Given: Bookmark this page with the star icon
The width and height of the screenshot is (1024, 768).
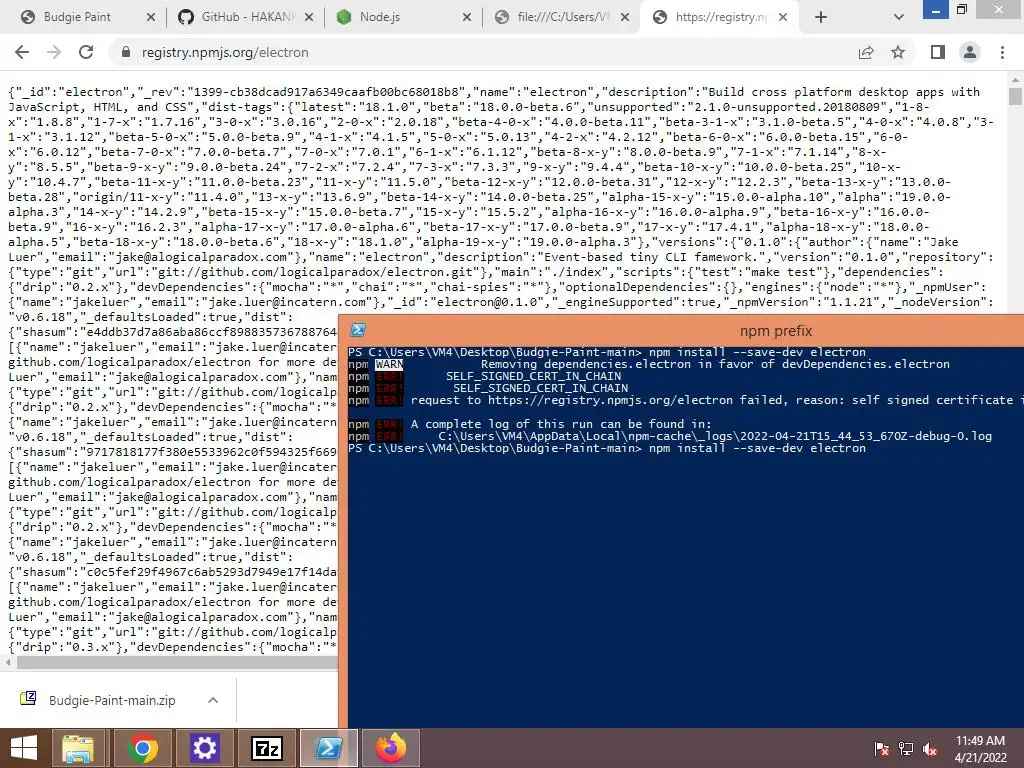Looking at the screenshot, I should (898, 52).
